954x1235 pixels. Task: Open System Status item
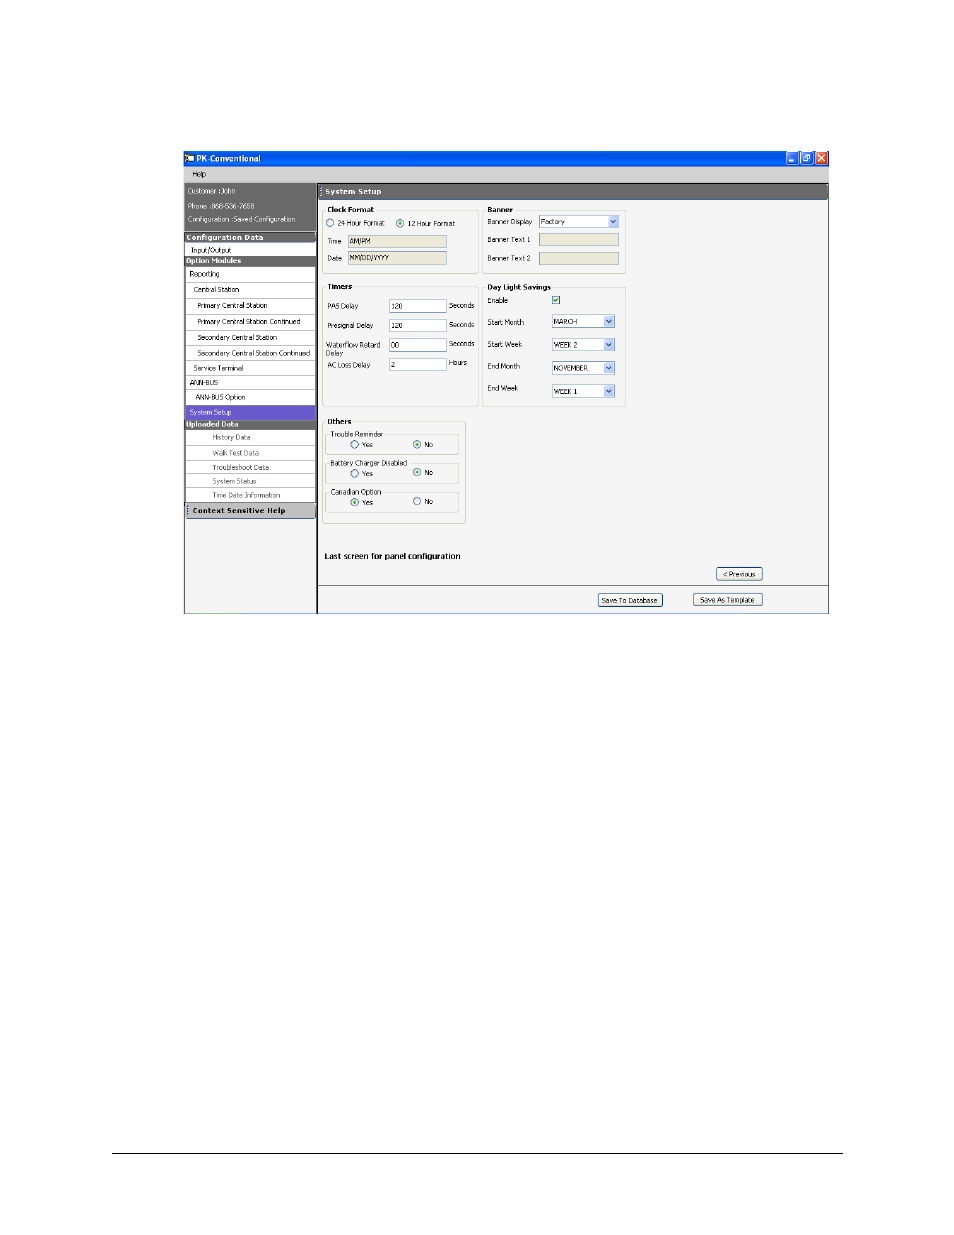[x=250, y=481]
